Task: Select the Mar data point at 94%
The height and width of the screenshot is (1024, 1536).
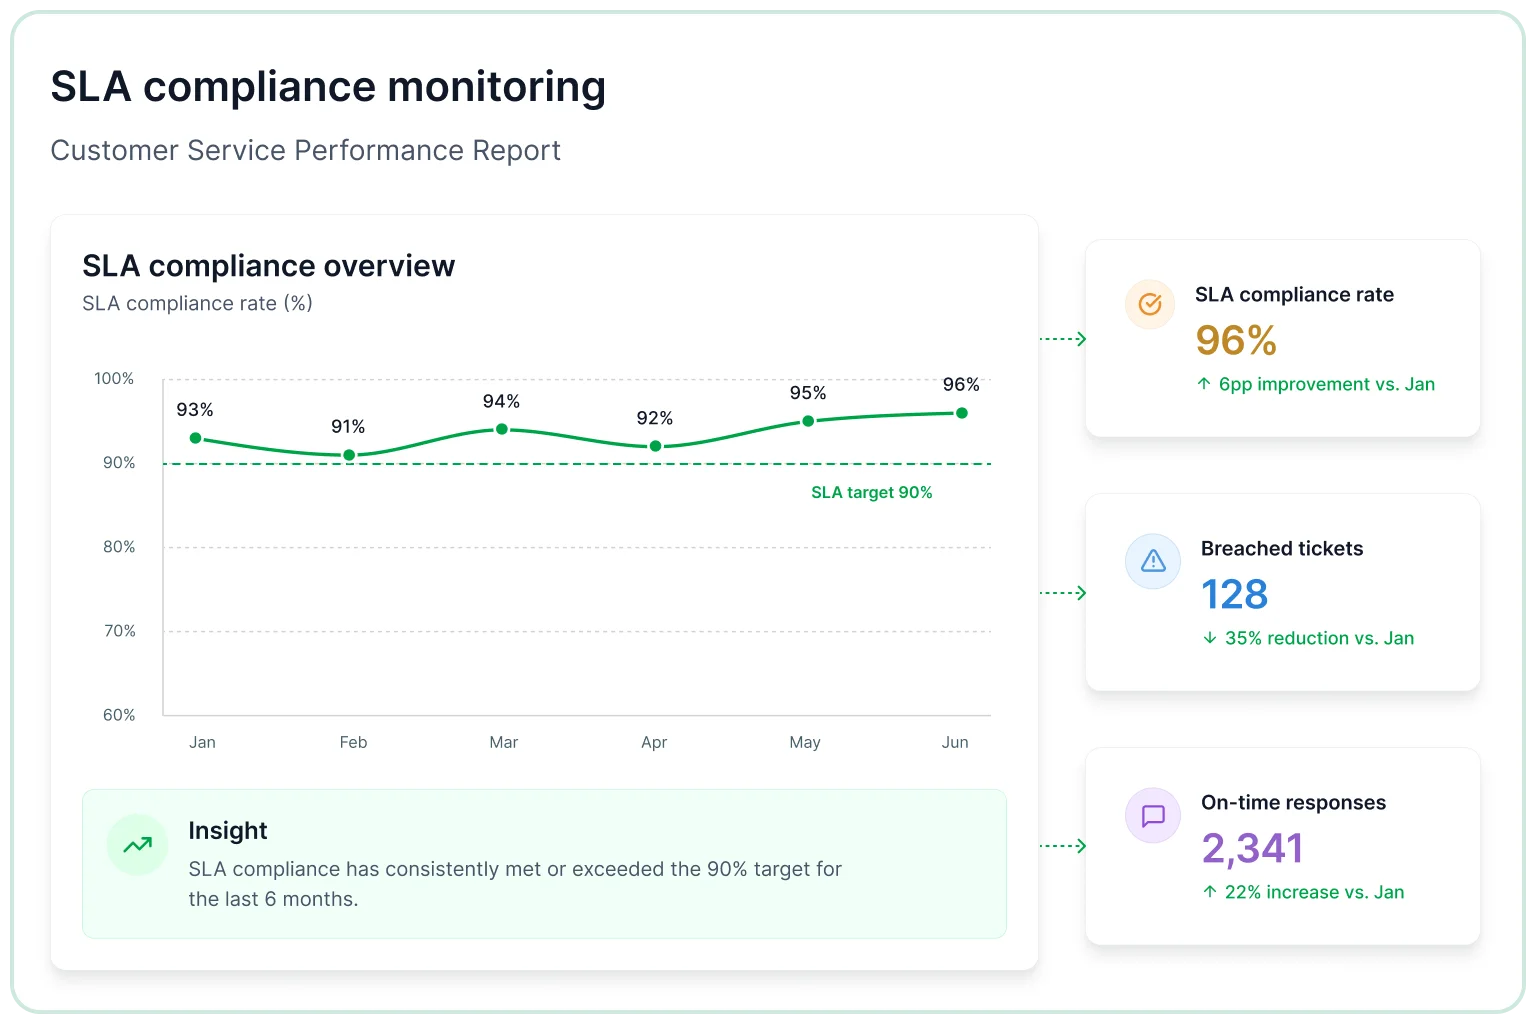Action: point(502,429)
